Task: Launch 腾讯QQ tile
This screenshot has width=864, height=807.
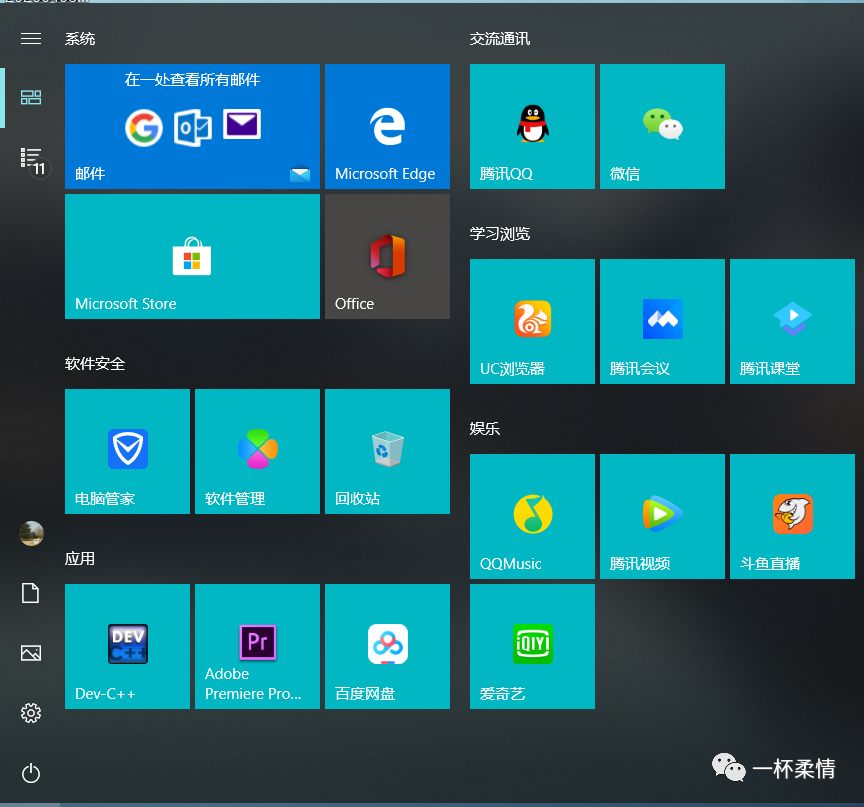Action: (532, 126)
